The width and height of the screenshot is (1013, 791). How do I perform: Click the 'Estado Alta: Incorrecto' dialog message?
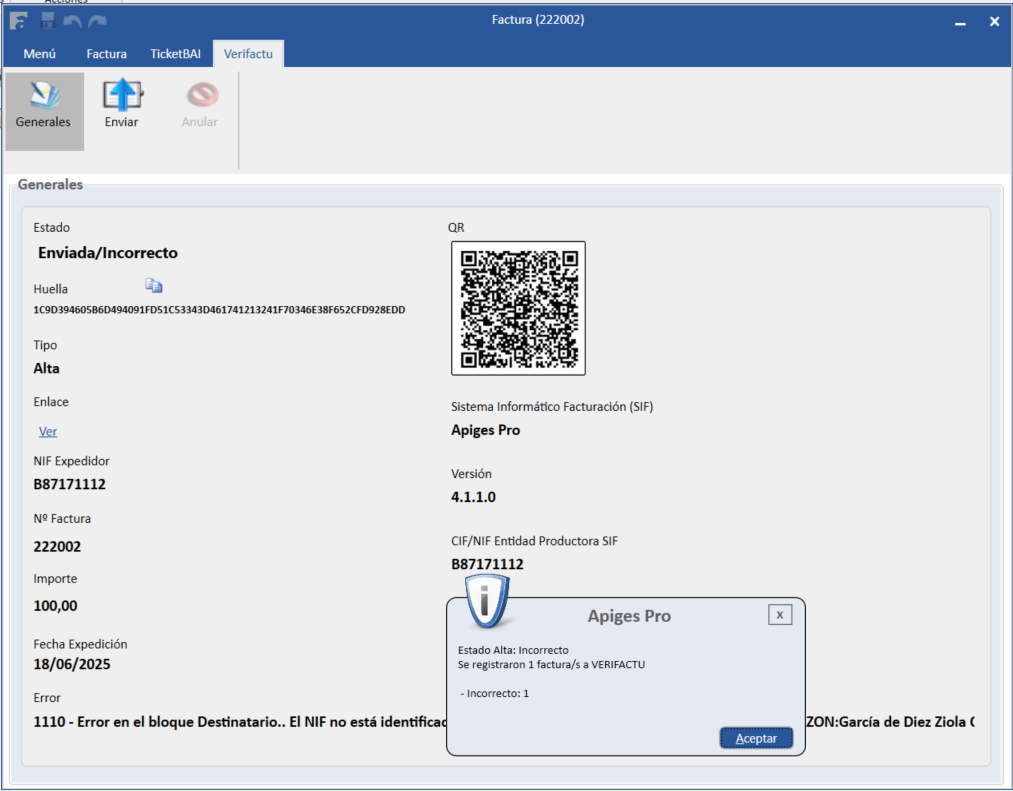(513, 650)
